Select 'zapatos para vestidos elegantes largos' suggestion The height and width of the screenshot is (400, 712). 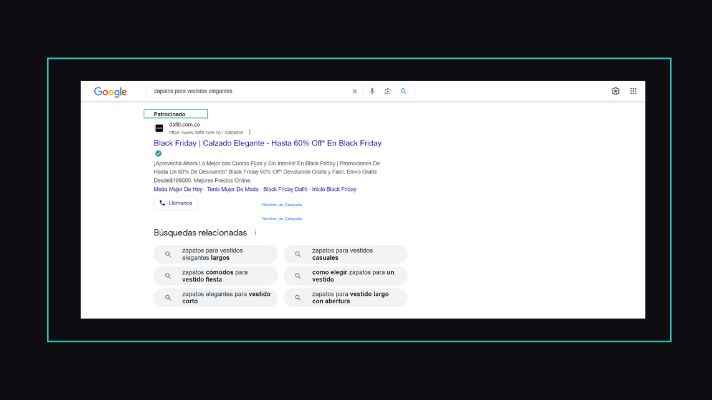(x=215, y=254)
